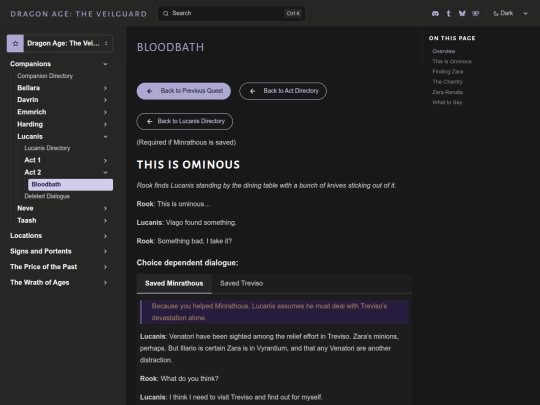This screenshot has height=405, width=540.
Task: Click the Davrin sidebar label
Action: [x=28, y=100]
